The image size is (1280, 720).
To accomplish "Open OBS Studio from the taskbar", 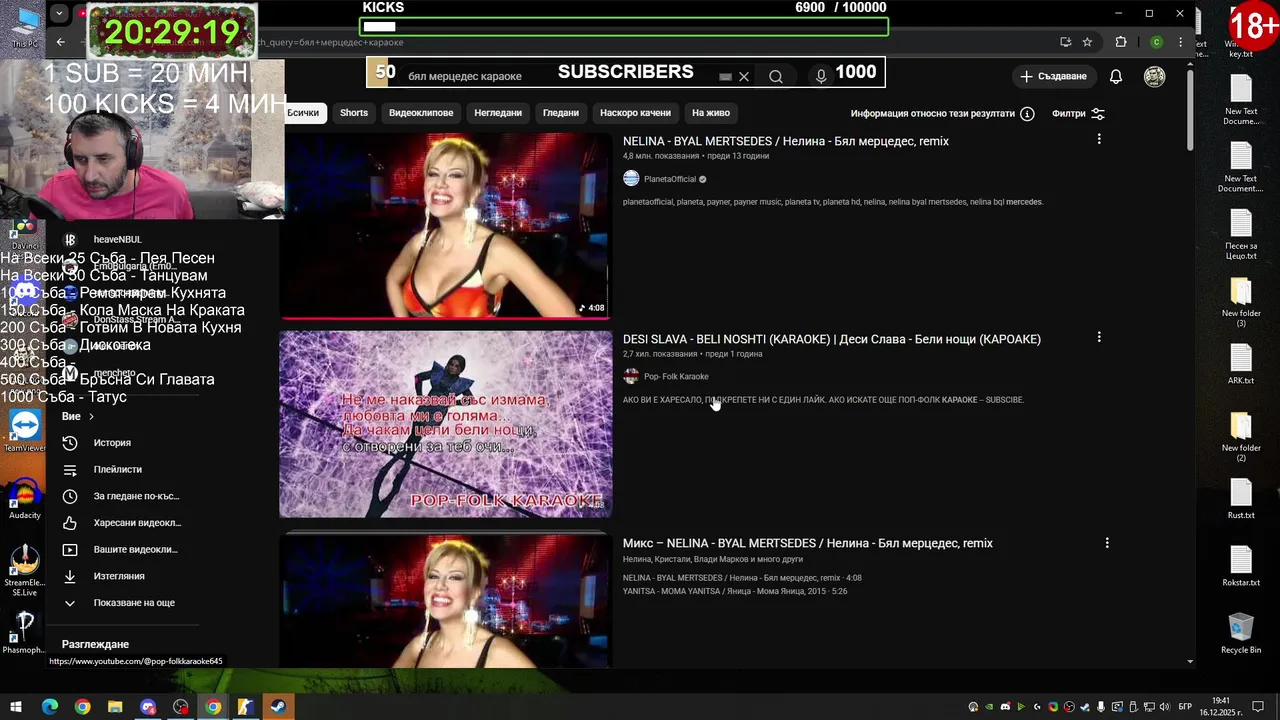I will click(181, 707).
